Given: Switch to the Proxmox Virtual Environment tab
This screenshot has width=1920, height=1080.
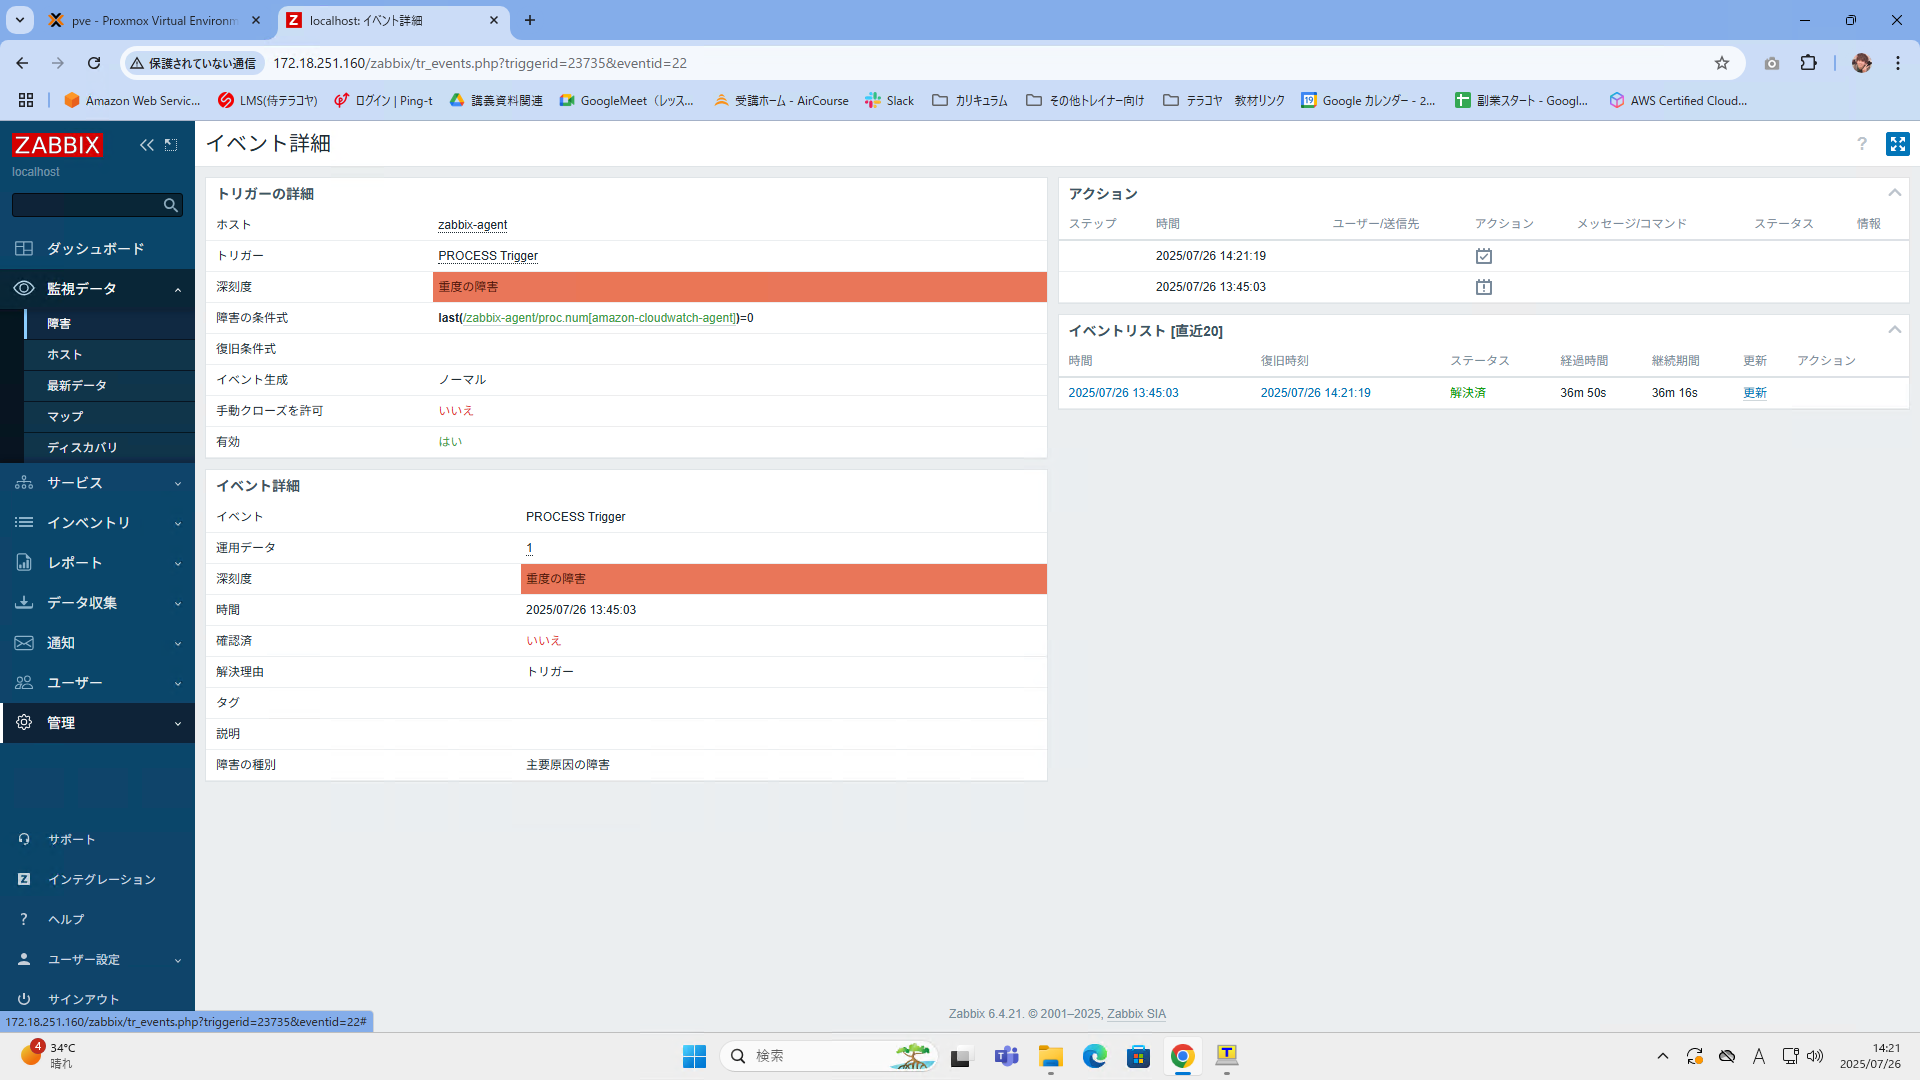Looking at the screenshot, I should tap(152, 20).
